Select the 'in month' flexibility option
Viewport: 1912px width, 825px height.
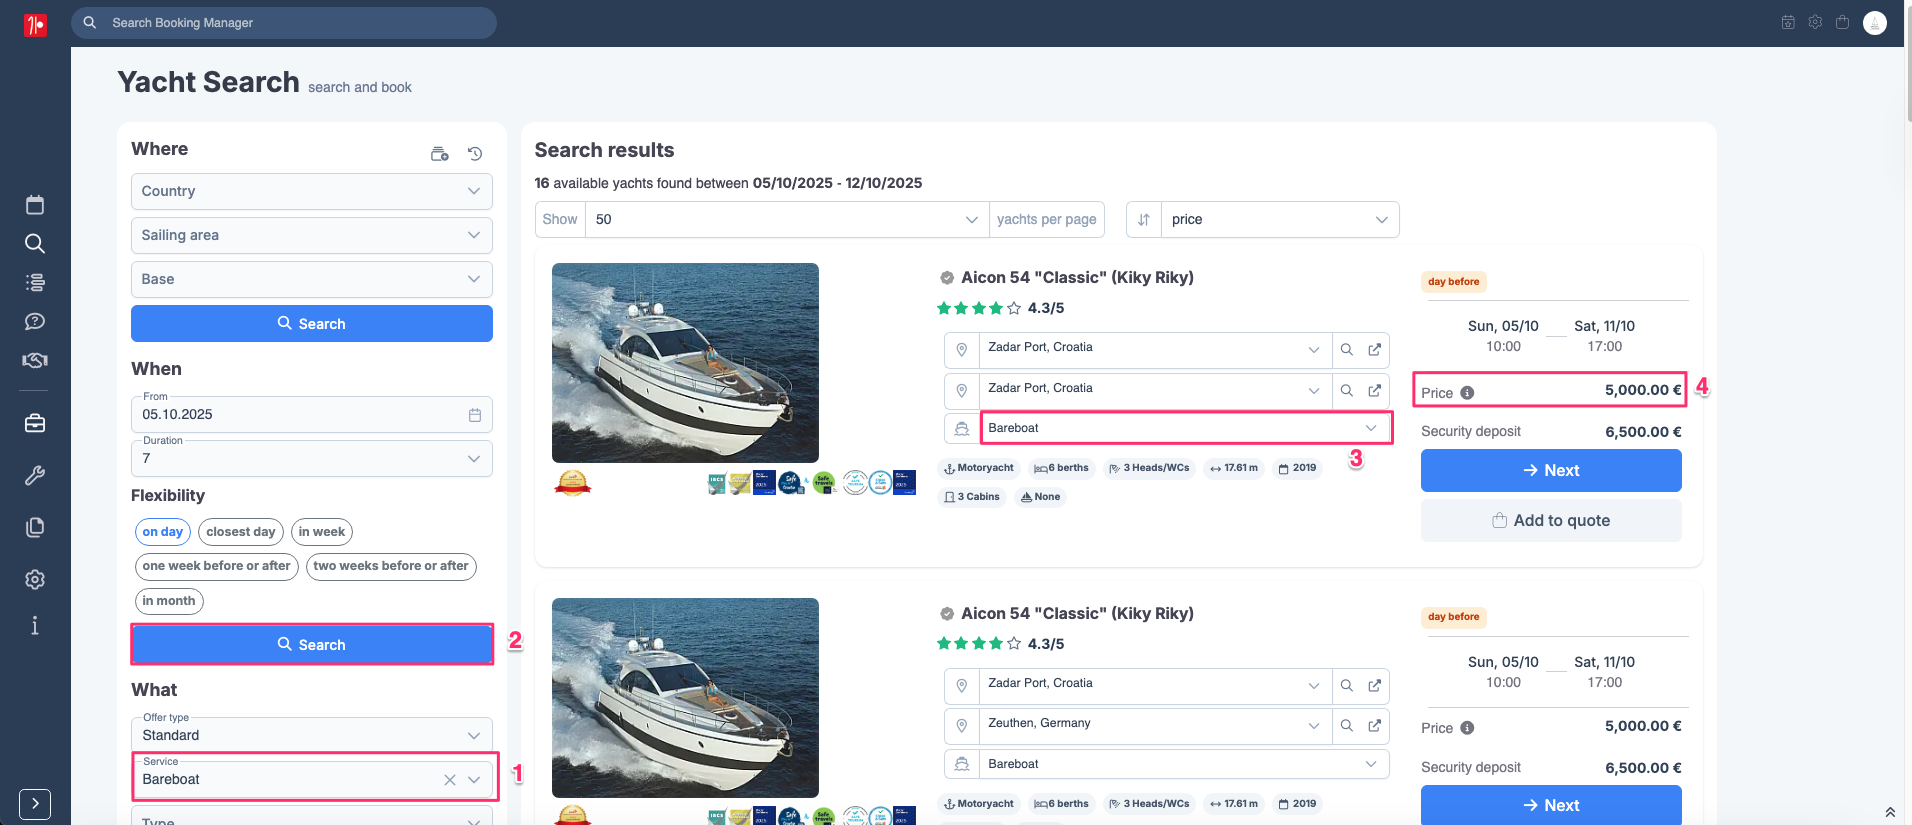169,601
